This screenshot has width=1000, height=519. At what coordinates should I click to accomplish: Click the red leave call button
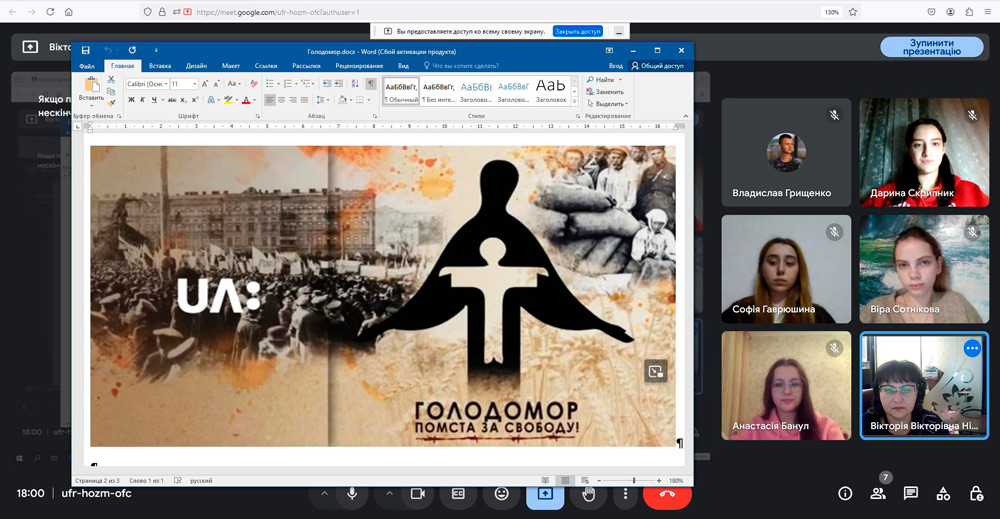(667, 493)
